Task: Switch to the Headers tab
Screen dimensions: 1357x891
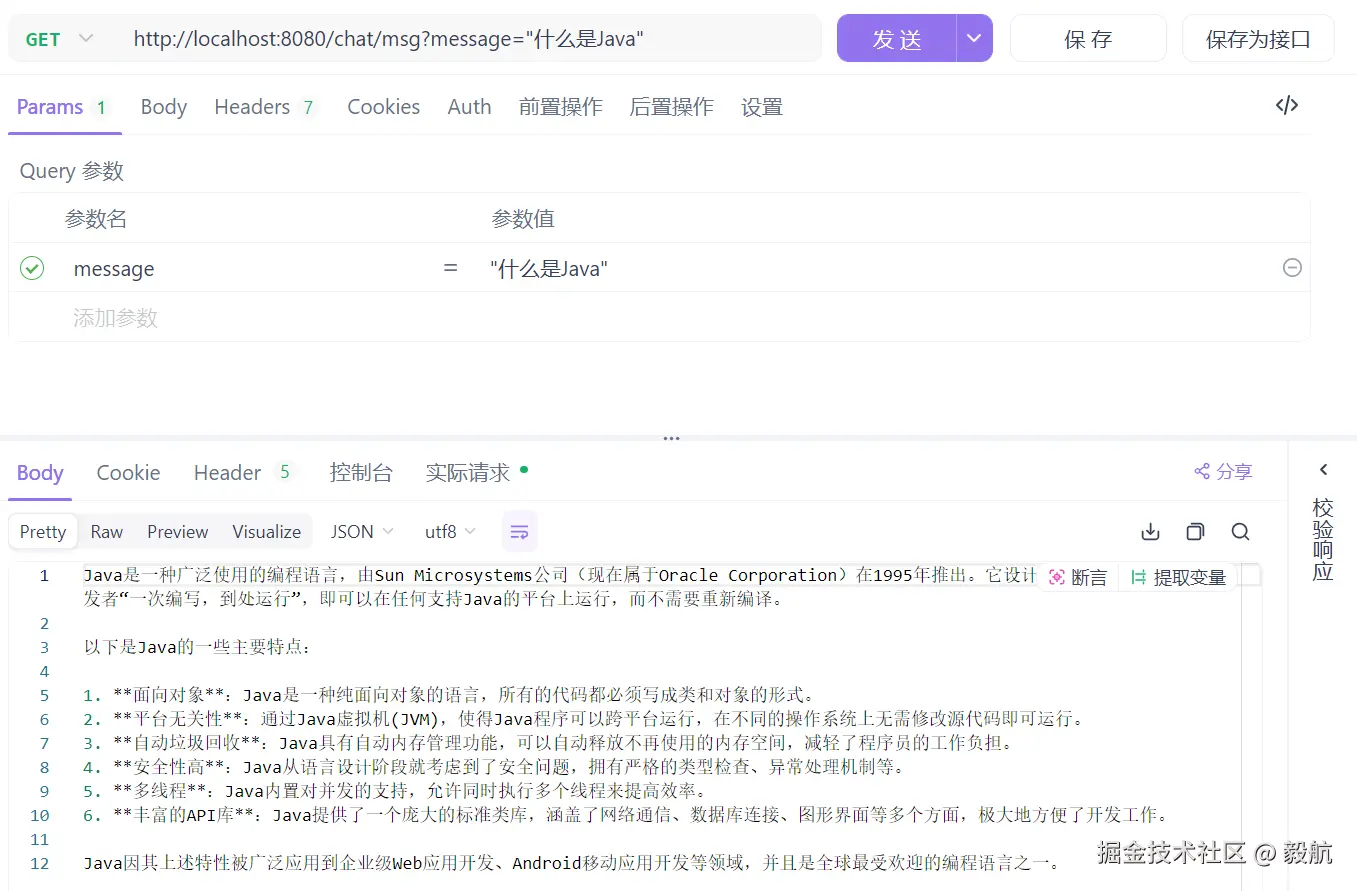Action: [253, 106]
